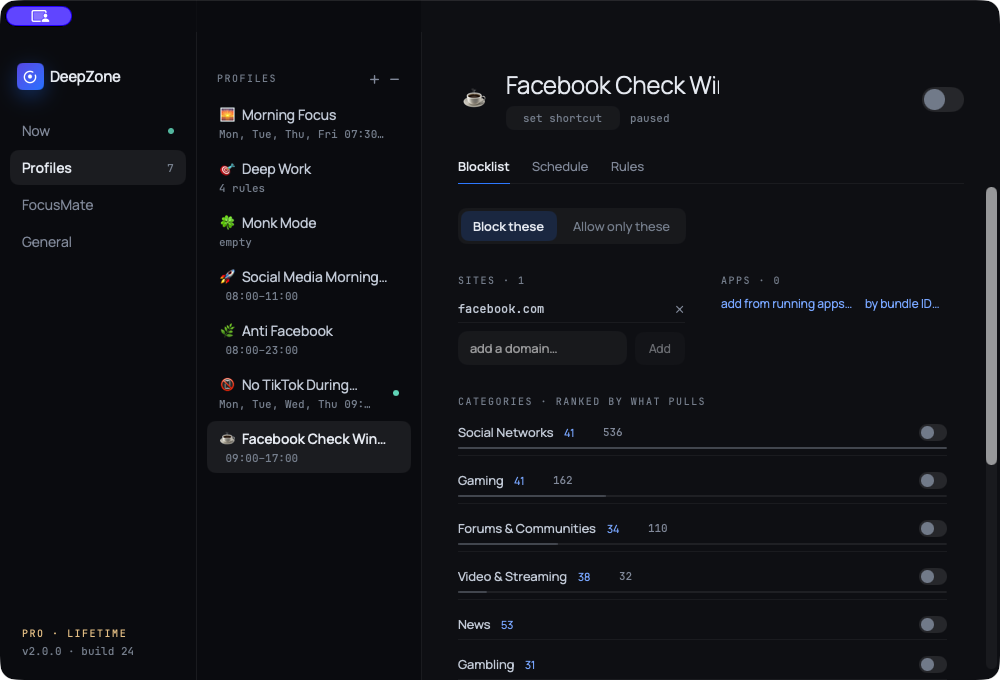Select the No TikTok During profile
This screenshot has width=1000, height=680.
point(309,393)
